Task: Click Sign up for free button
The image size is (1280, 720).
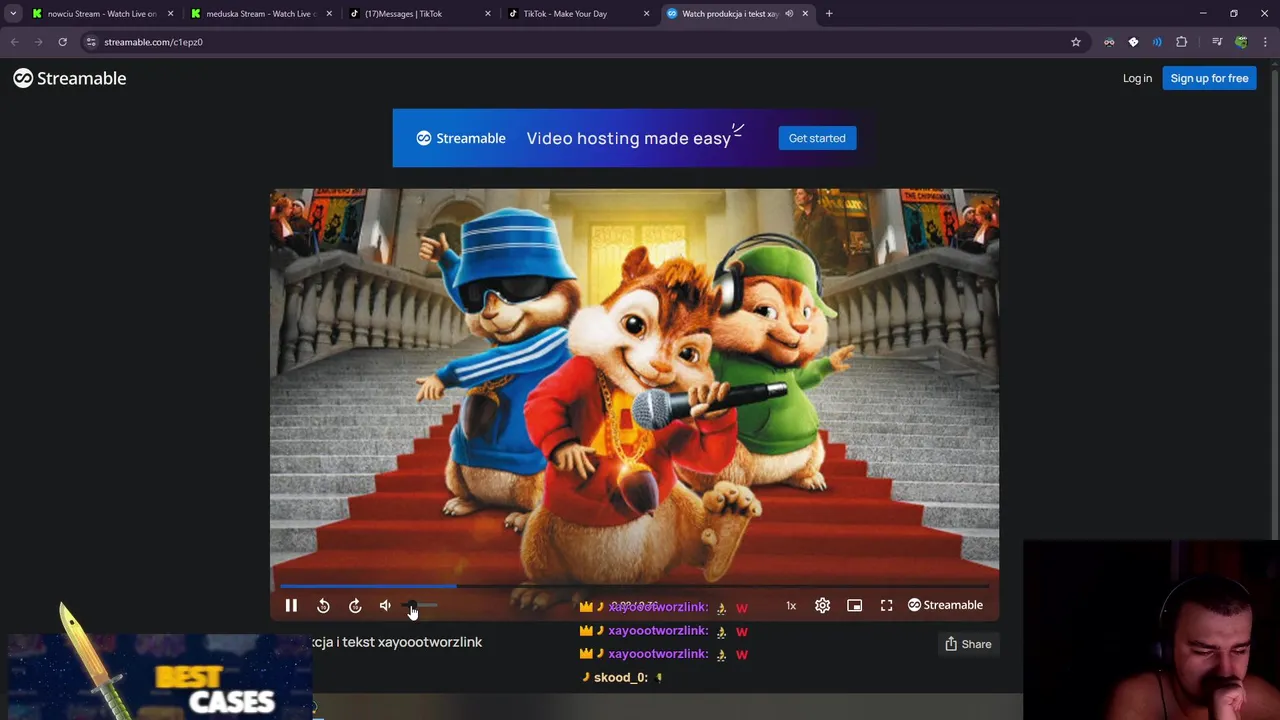Action: click(x=1209, y=78)
